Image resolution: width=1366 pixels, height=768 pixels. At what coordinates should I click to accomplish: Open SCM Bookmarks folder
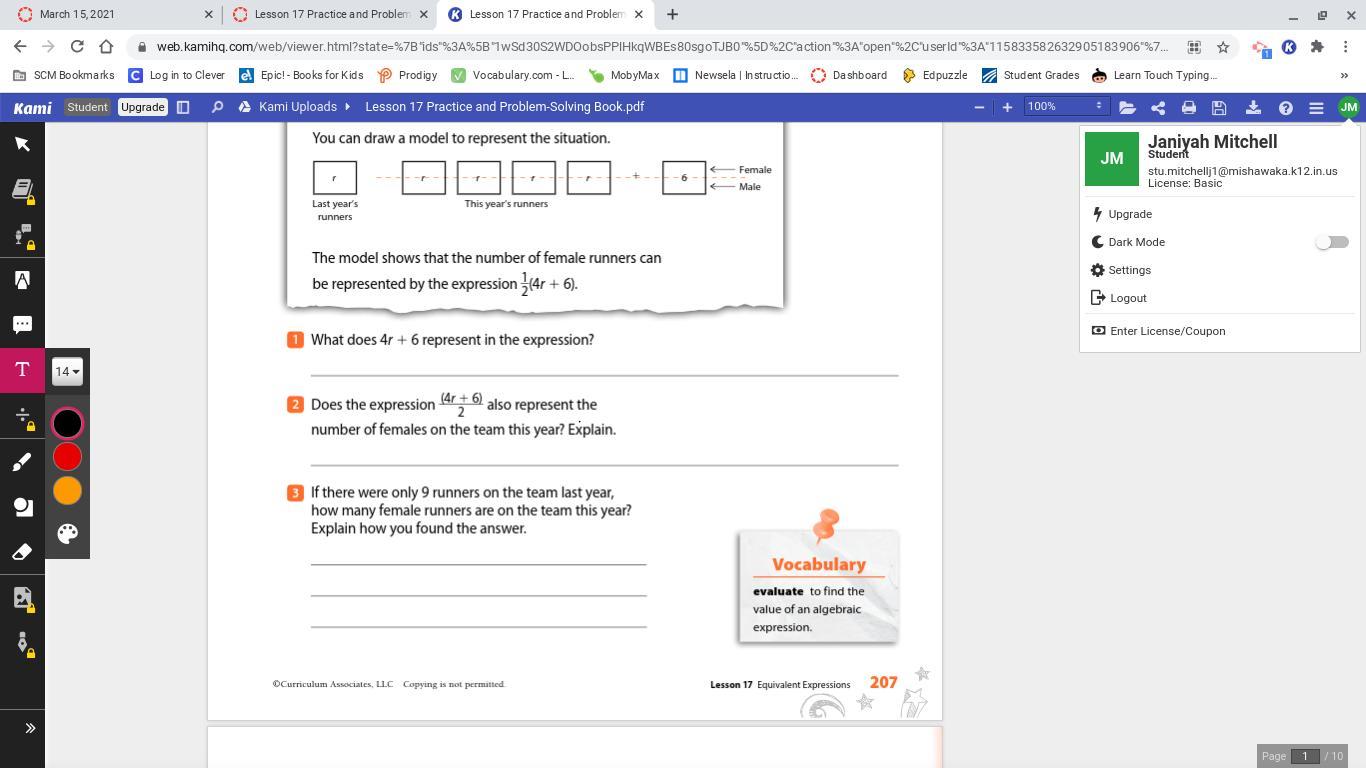[x=65, y=75]
